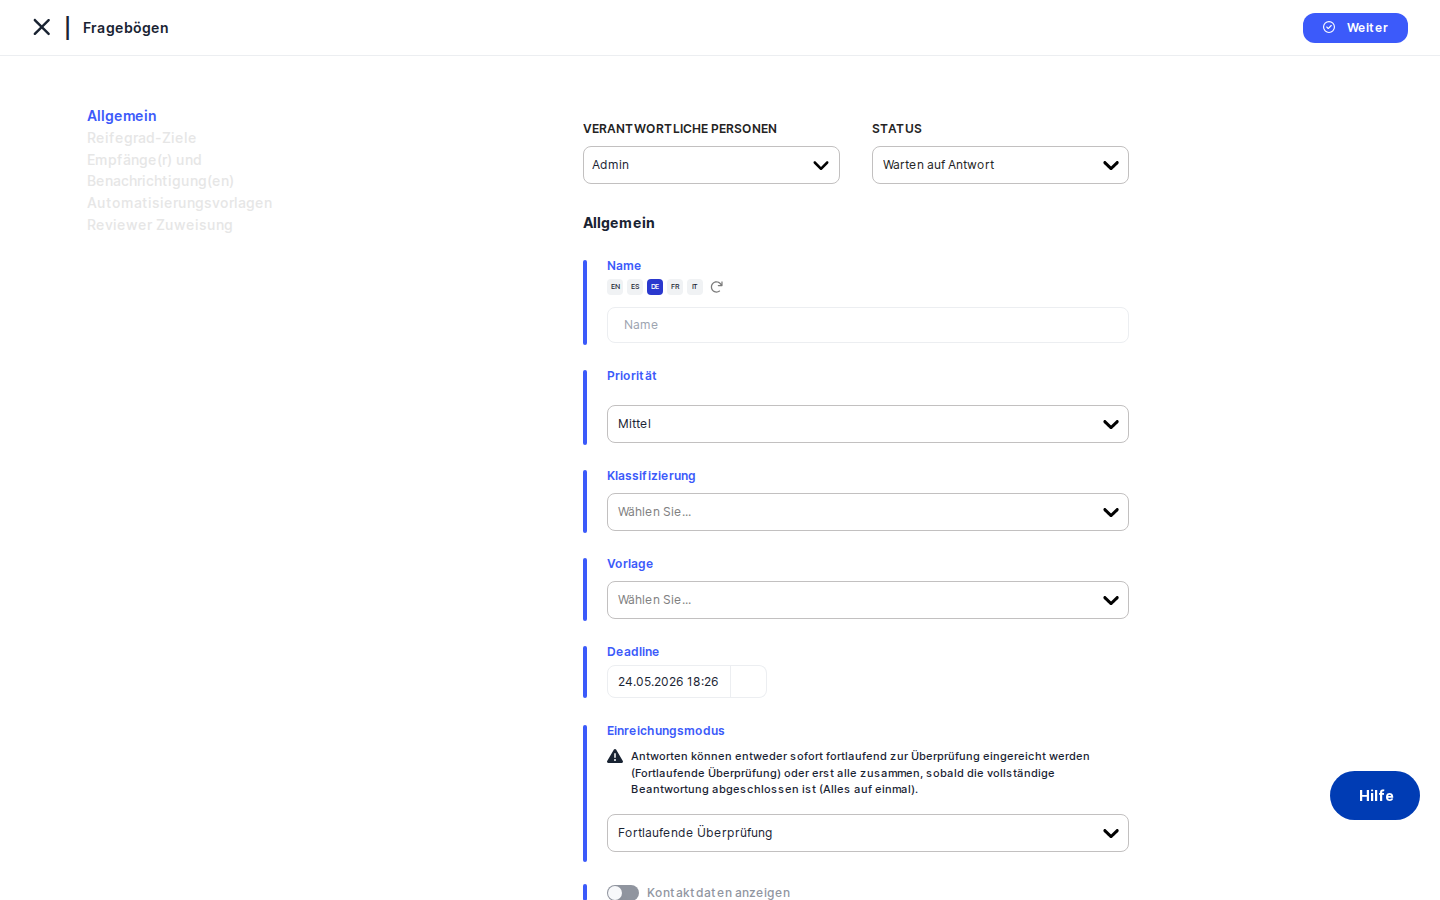1440x900 pixels.
Task: Click the VERANTWORTLICHE PERSONEN heading label
Action: click(680, 129)
